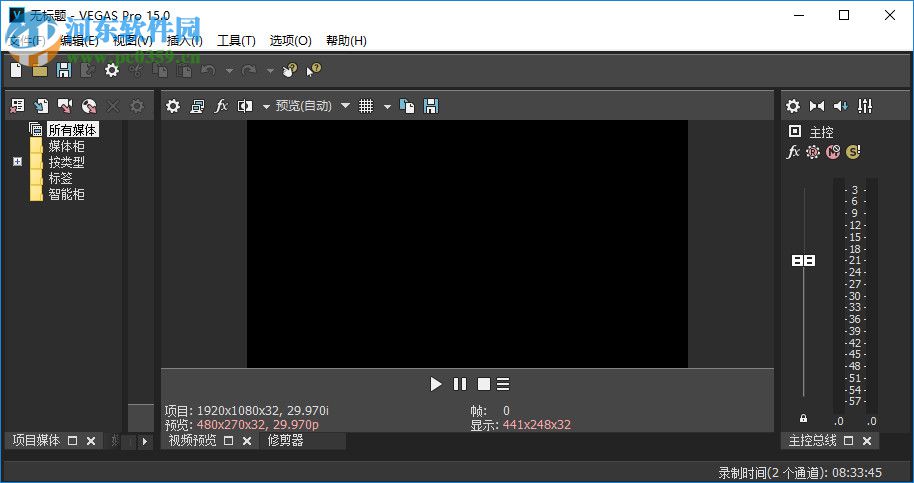Open the Video Output FX icon in preview
Screen dimensions: 914x483
pos(221,106)
